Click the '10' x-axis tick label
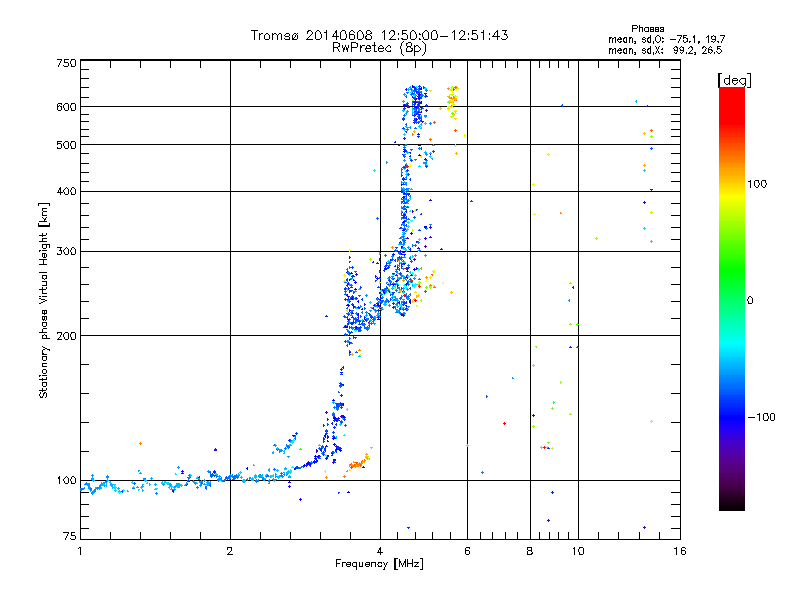The width and height of the screenshot is (800, 600). 578,551
